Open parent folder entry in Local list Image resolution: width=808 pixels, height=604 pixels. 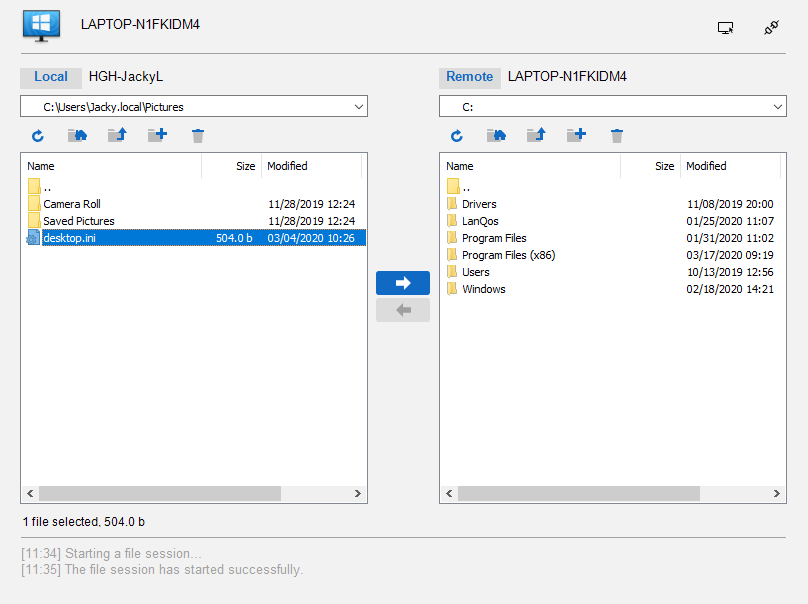point(194,187)
